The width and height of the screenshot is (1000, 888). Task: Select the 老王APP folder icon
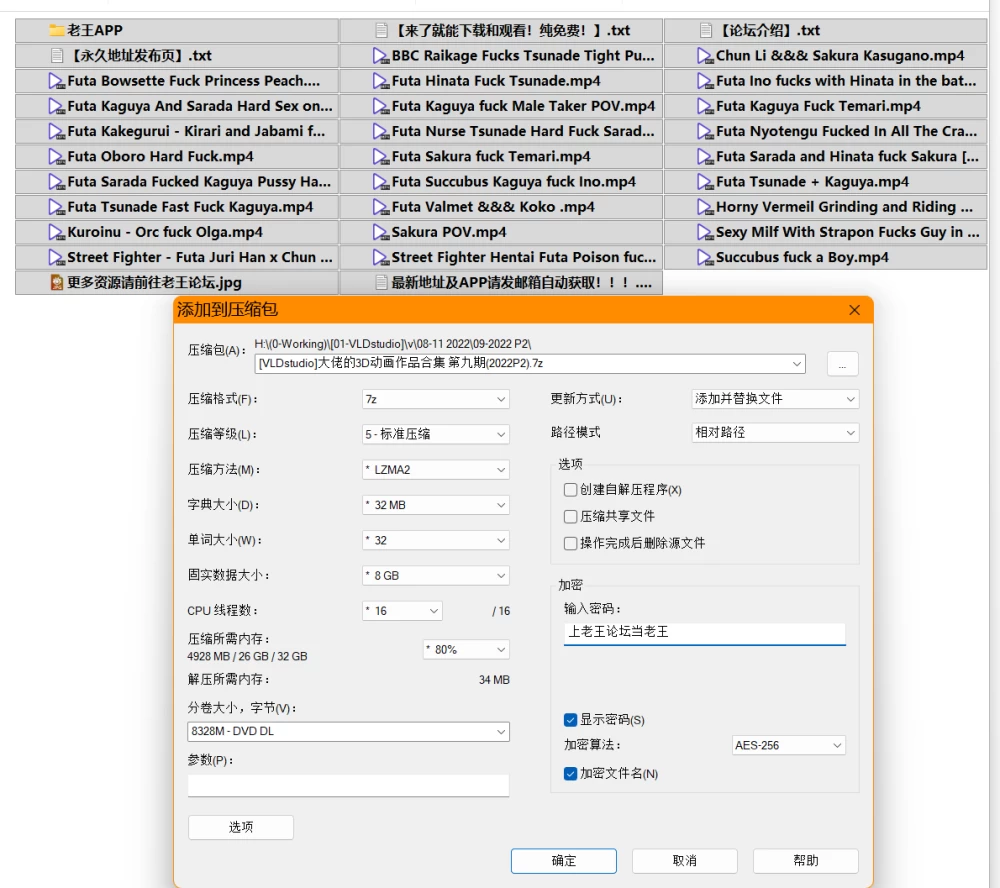point(57,30)
